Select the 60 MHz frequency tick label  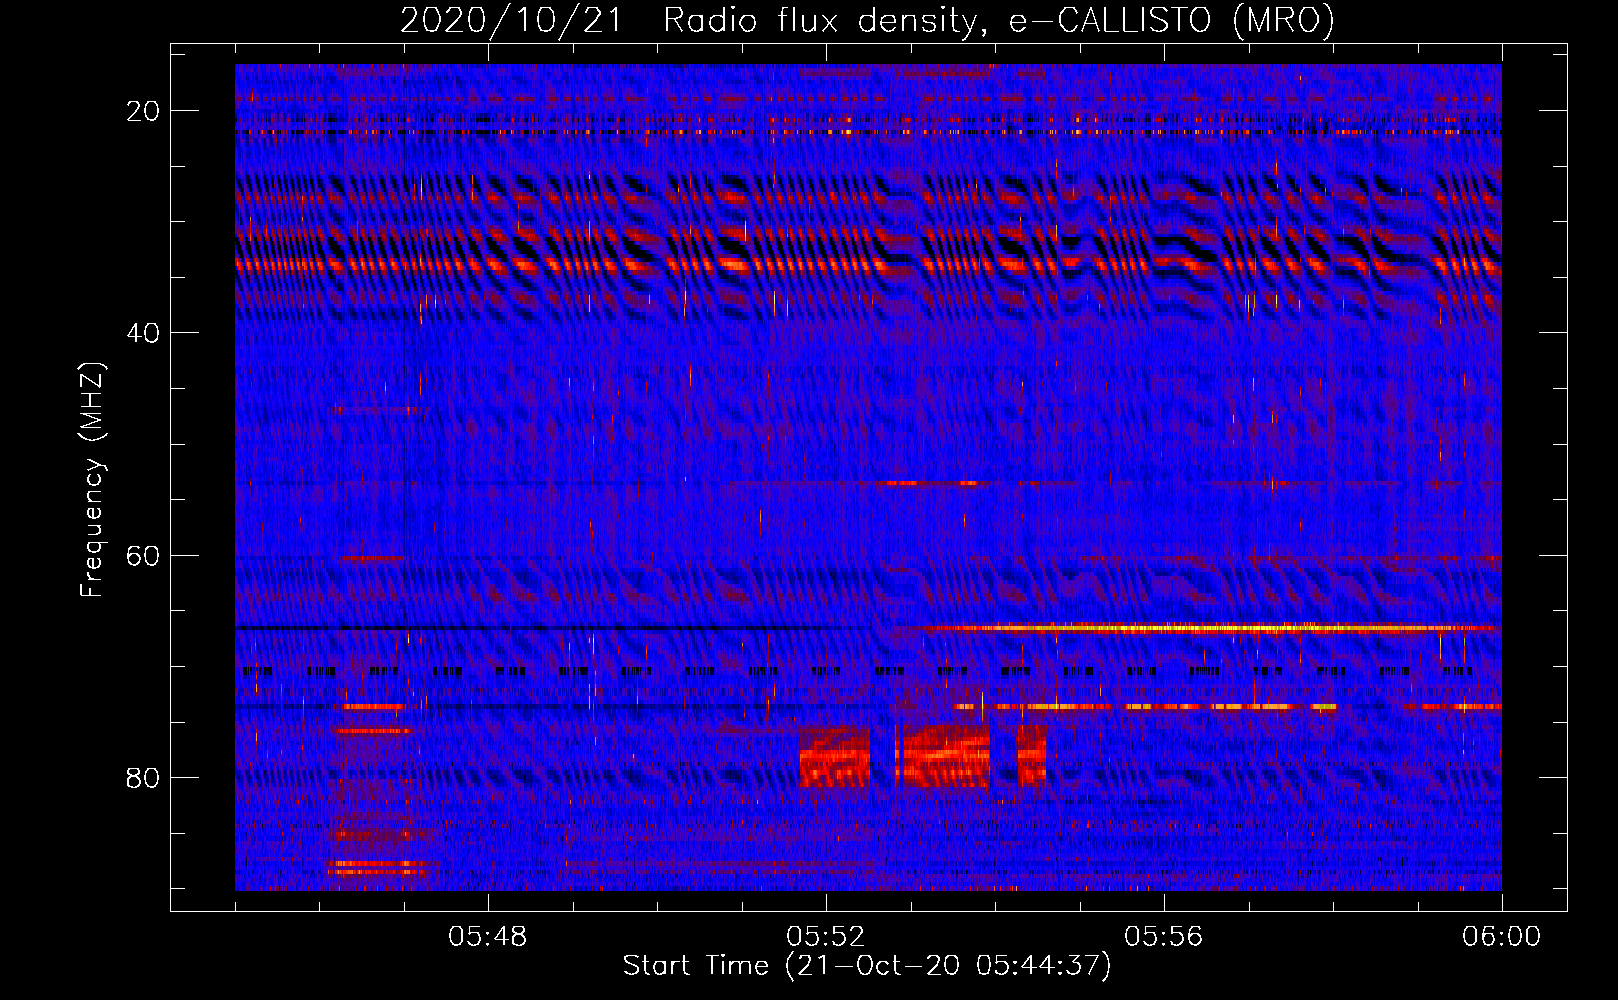(143, 555)
